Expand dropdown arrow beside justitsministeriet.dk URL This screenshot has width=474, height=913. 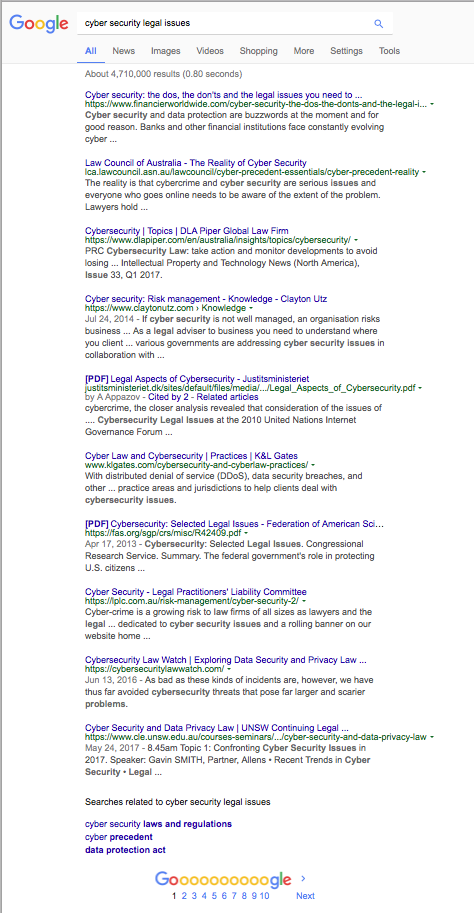click(x=420, y=387)
